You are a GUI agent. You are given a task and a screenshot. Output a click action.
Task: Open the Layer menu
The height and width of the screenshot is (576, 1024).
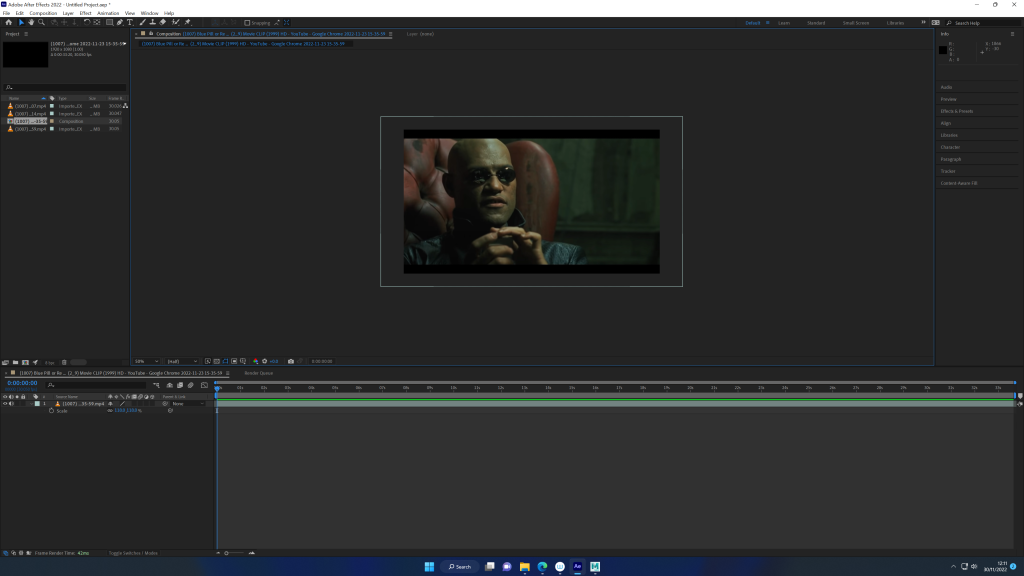click(68, 13)
